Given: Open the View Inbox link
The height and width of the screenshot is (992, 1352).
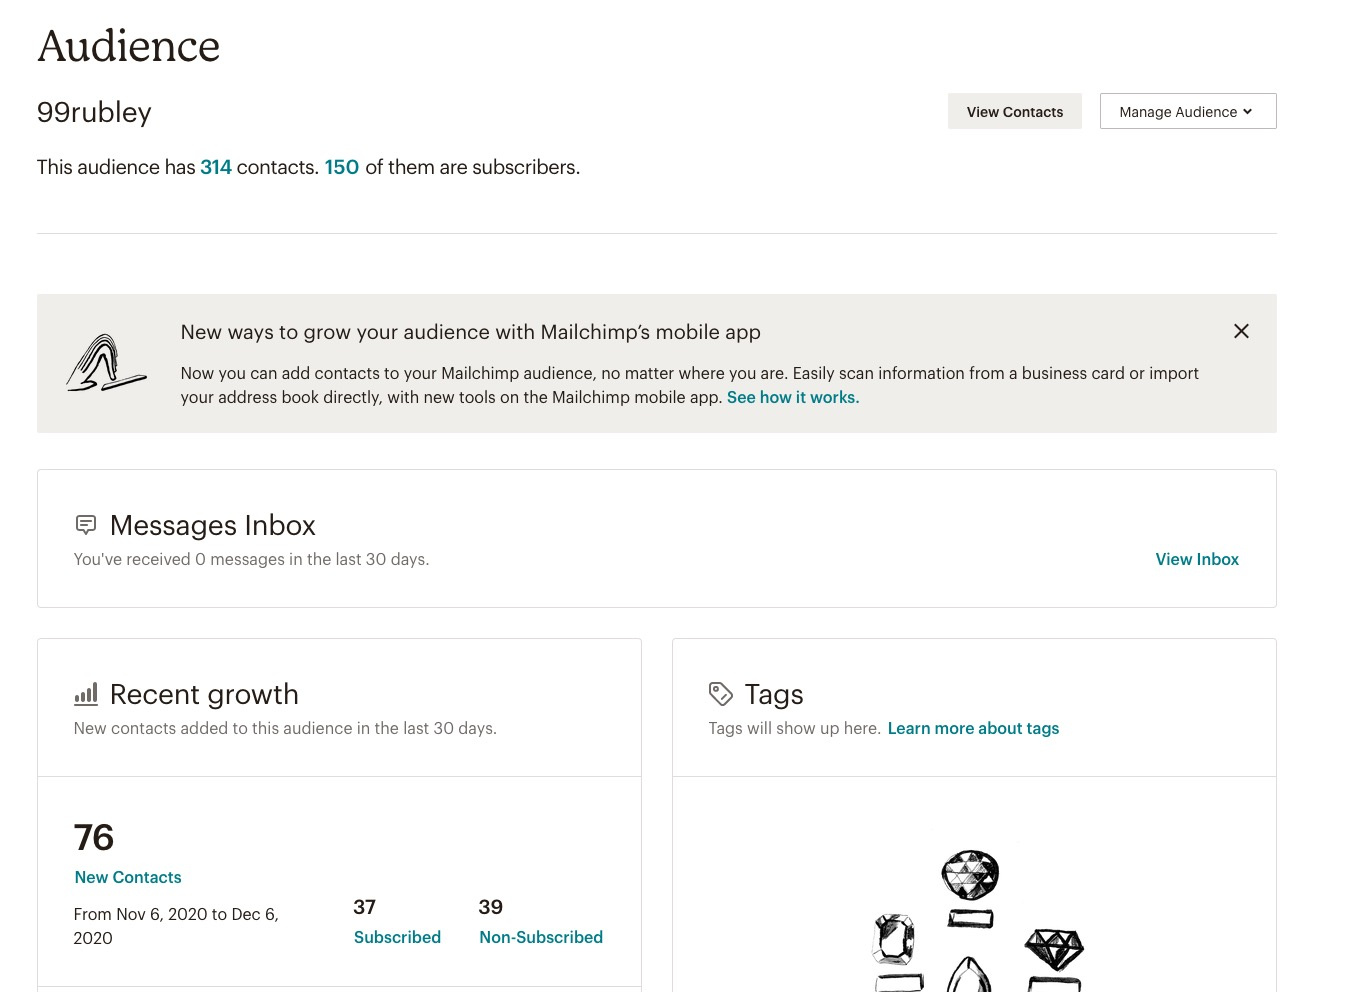Looking at the screenshot, I should [x=1196, y=559].
